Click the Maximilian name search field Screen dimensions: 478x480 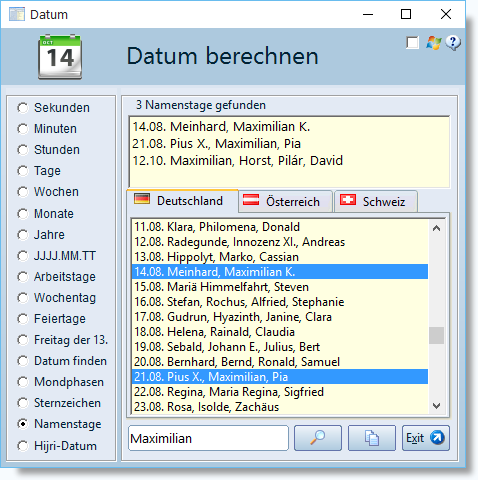[208, 438]
